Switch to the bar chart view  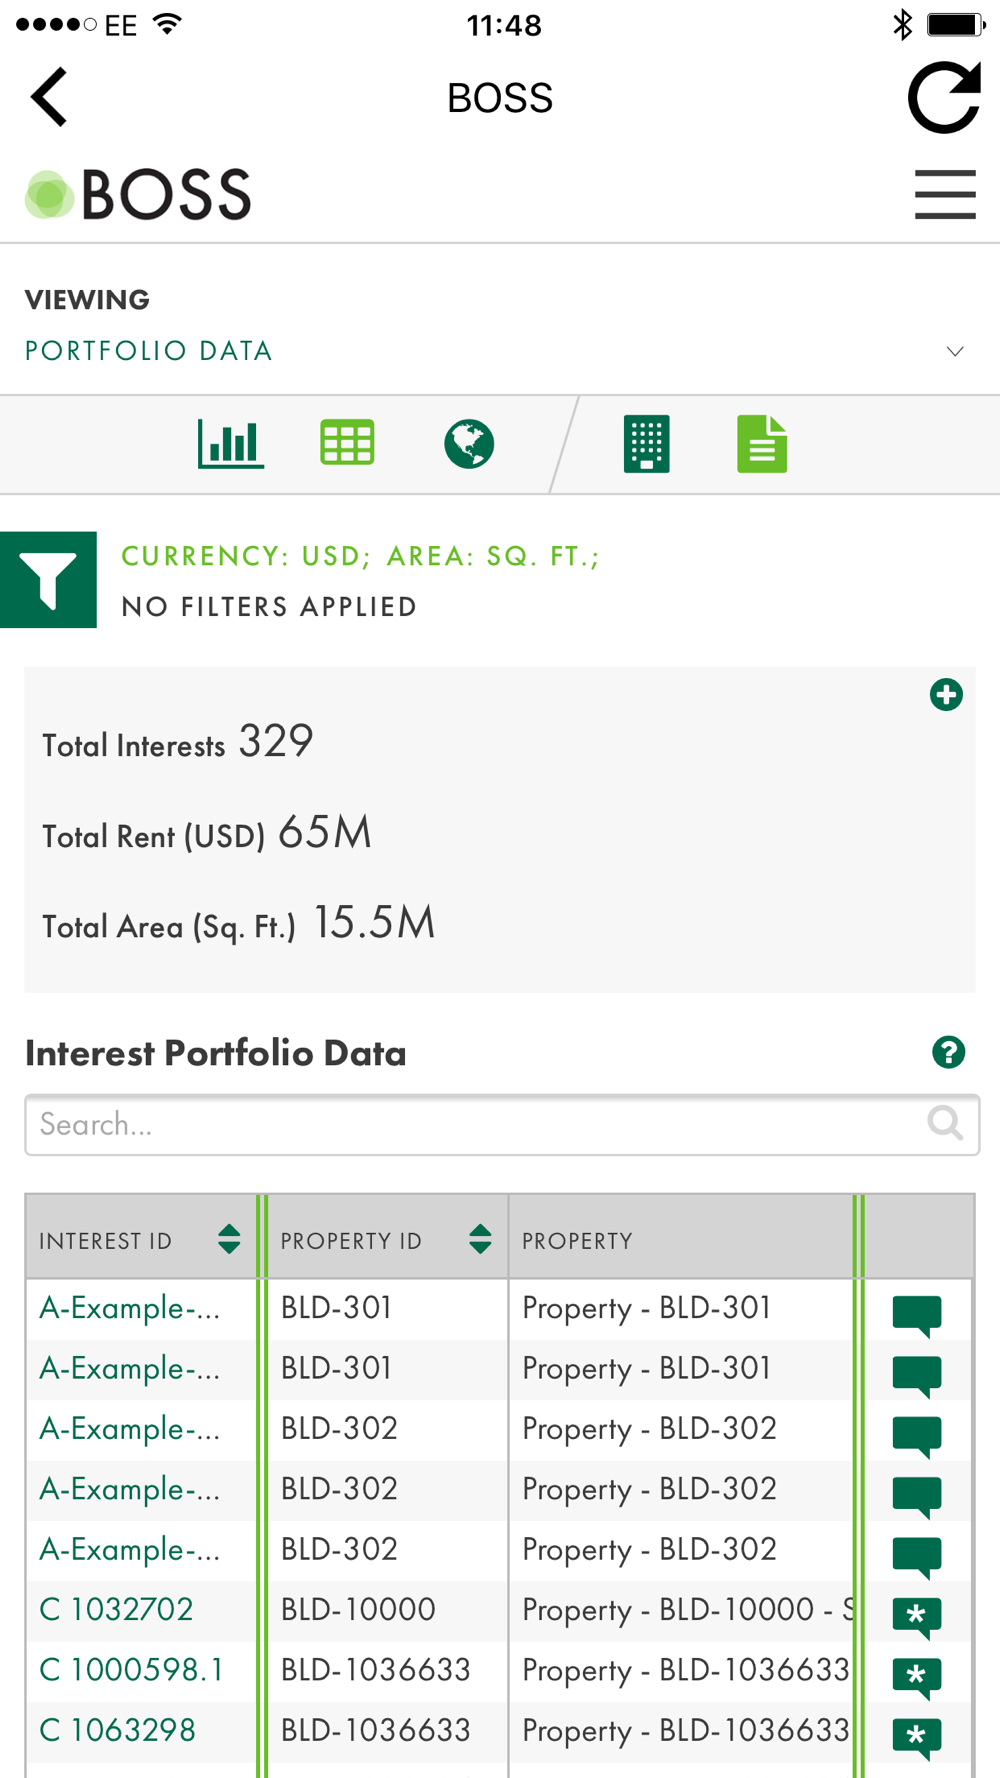(231, 444)
